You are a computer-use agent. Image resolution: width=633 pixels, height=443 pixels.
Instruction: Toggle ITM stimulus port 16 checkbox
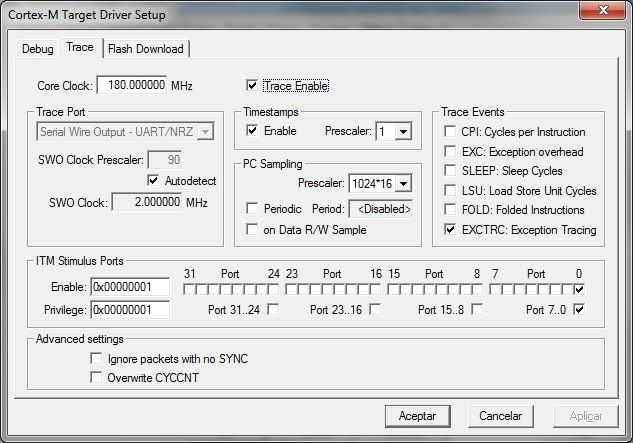click(375, 289)
